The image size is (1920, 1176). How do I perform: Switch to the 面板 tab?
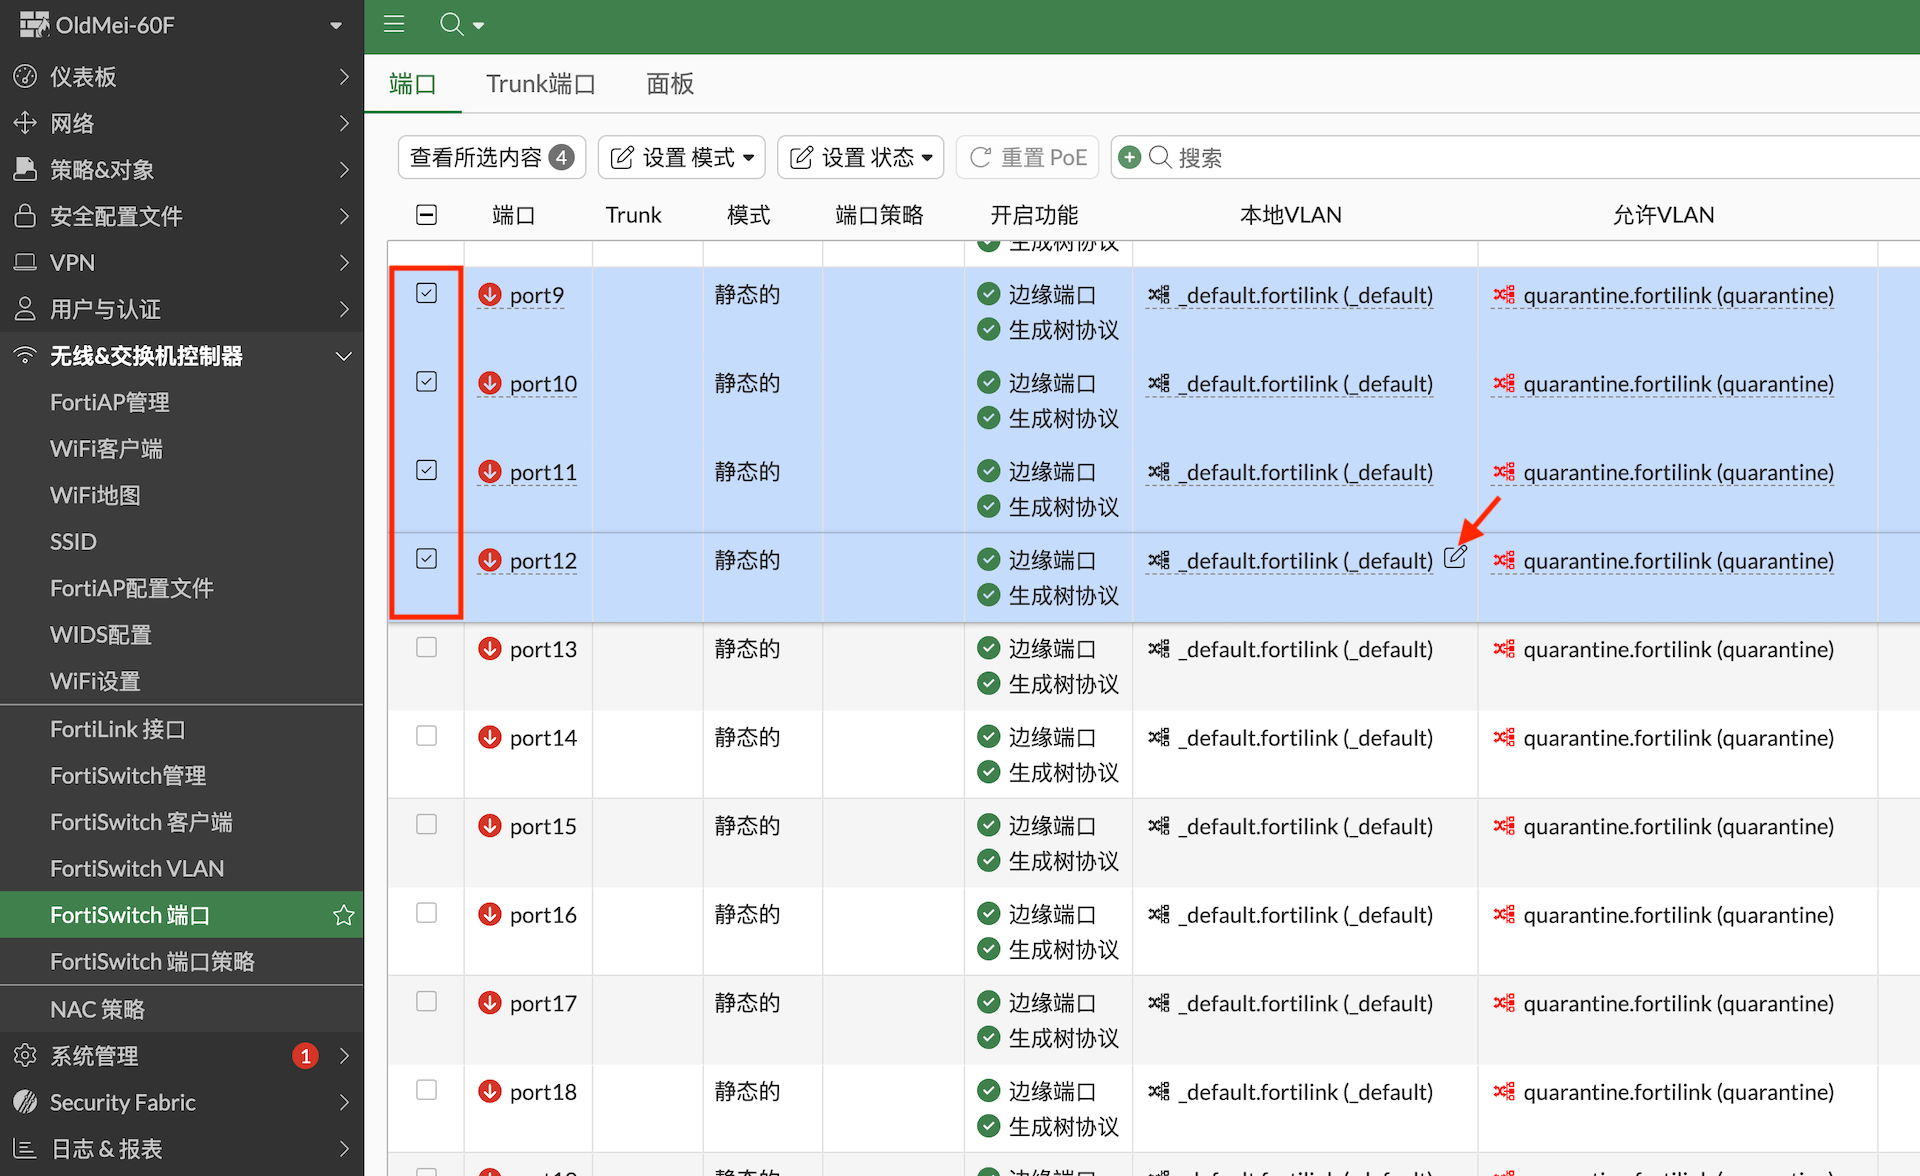click(670, 84)
